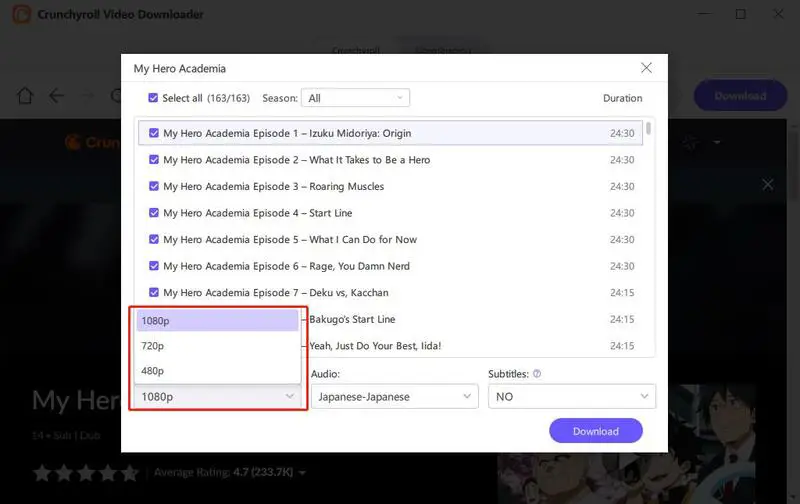Image resolution: width=800 pixels, height=504 pixels.
Task: Click the Download button in main window toolbar
Action: 740,95
